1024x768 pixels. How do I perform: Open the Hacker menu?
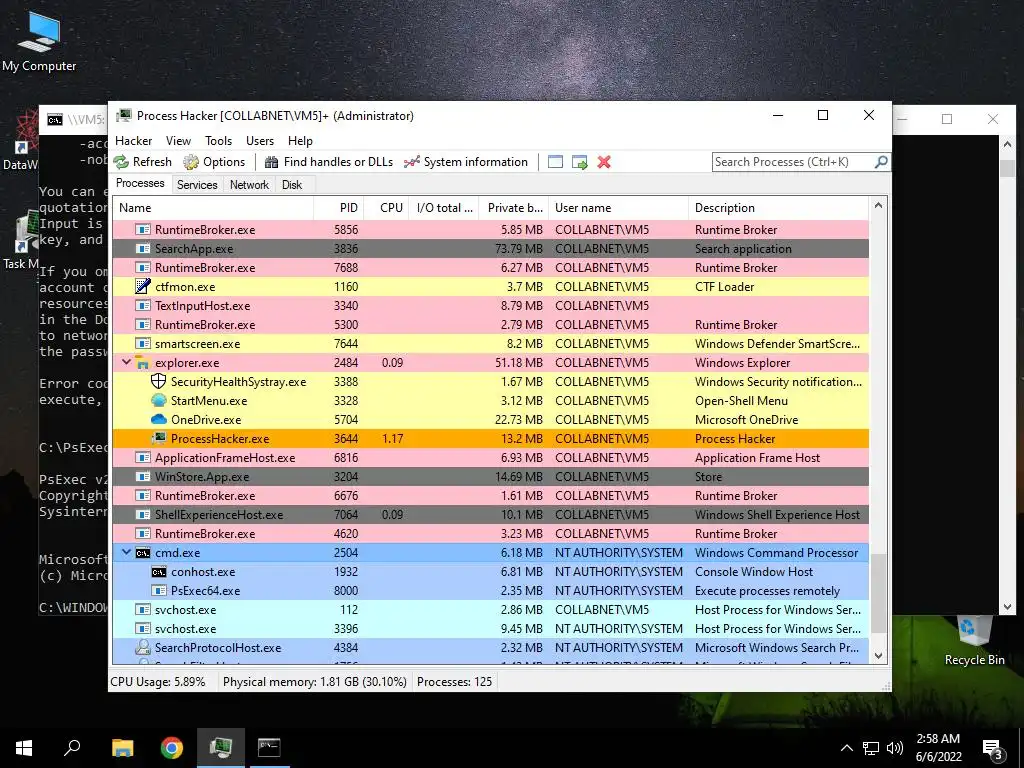[x=133, y=141]
